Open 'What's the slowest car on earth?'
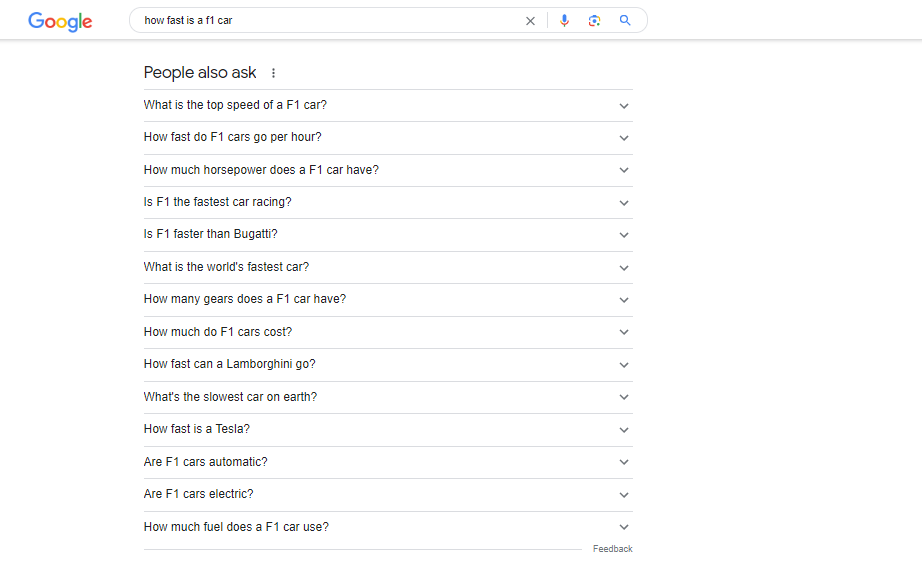922x584 pixels. point(230,397)
